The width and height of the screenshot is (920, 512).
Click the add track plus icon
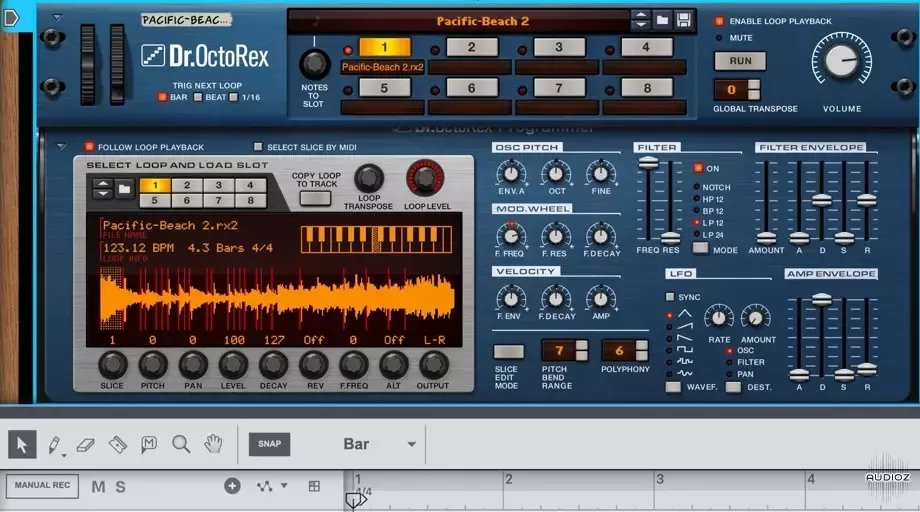point(232,486)
